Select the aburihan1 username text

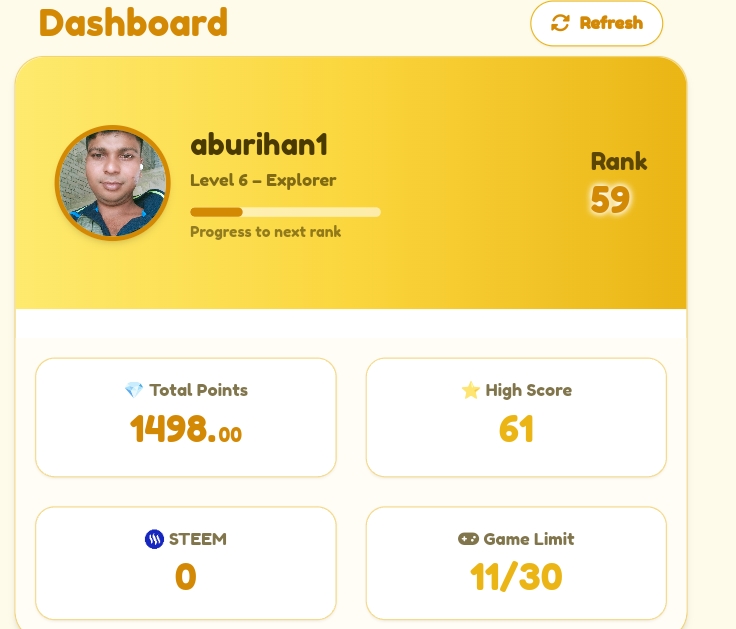pyautogui.click(x=259, y=145)
